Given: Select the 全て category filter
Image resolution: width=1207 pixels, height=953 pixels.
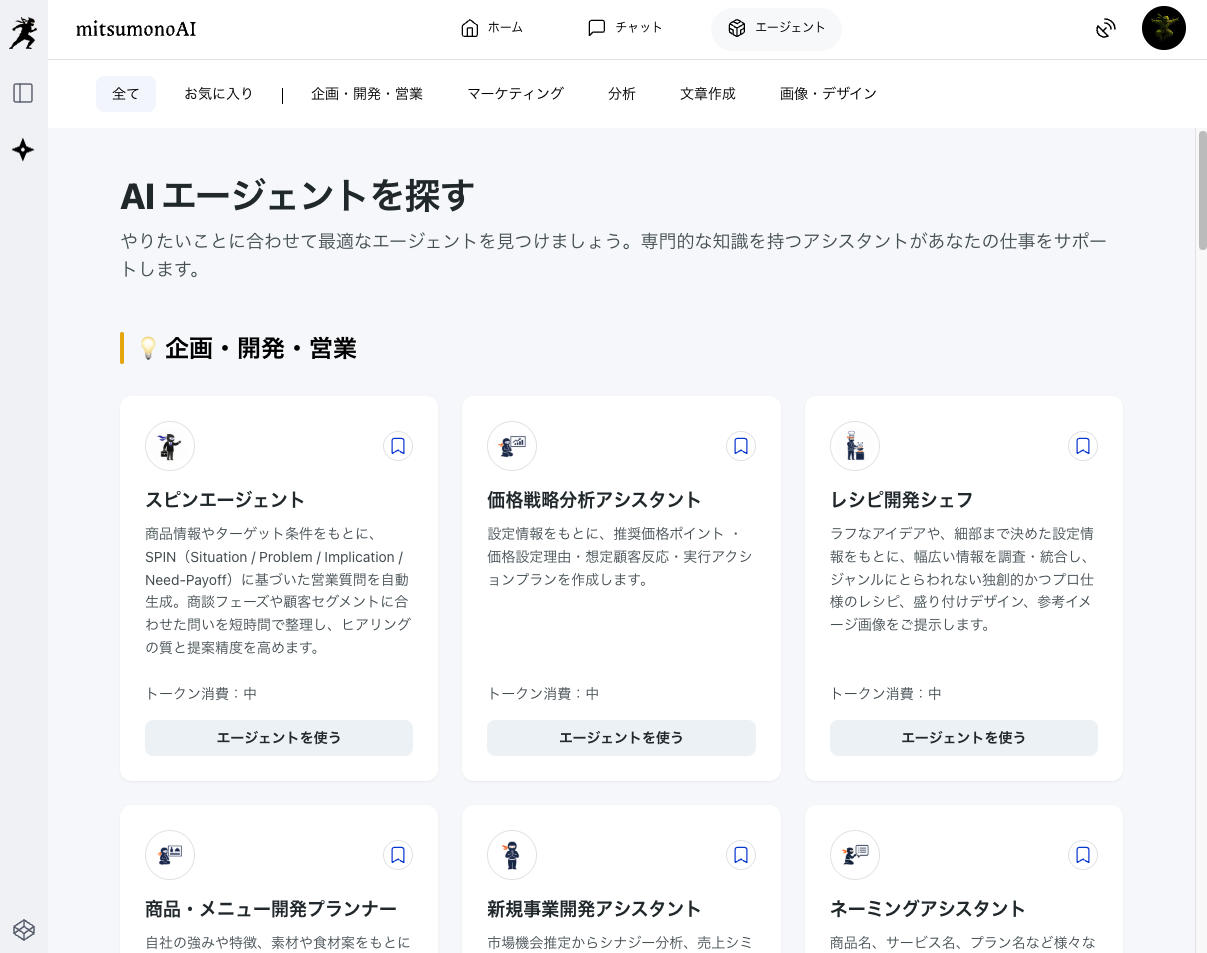Looking at the screenshot, I should [126, 94].
